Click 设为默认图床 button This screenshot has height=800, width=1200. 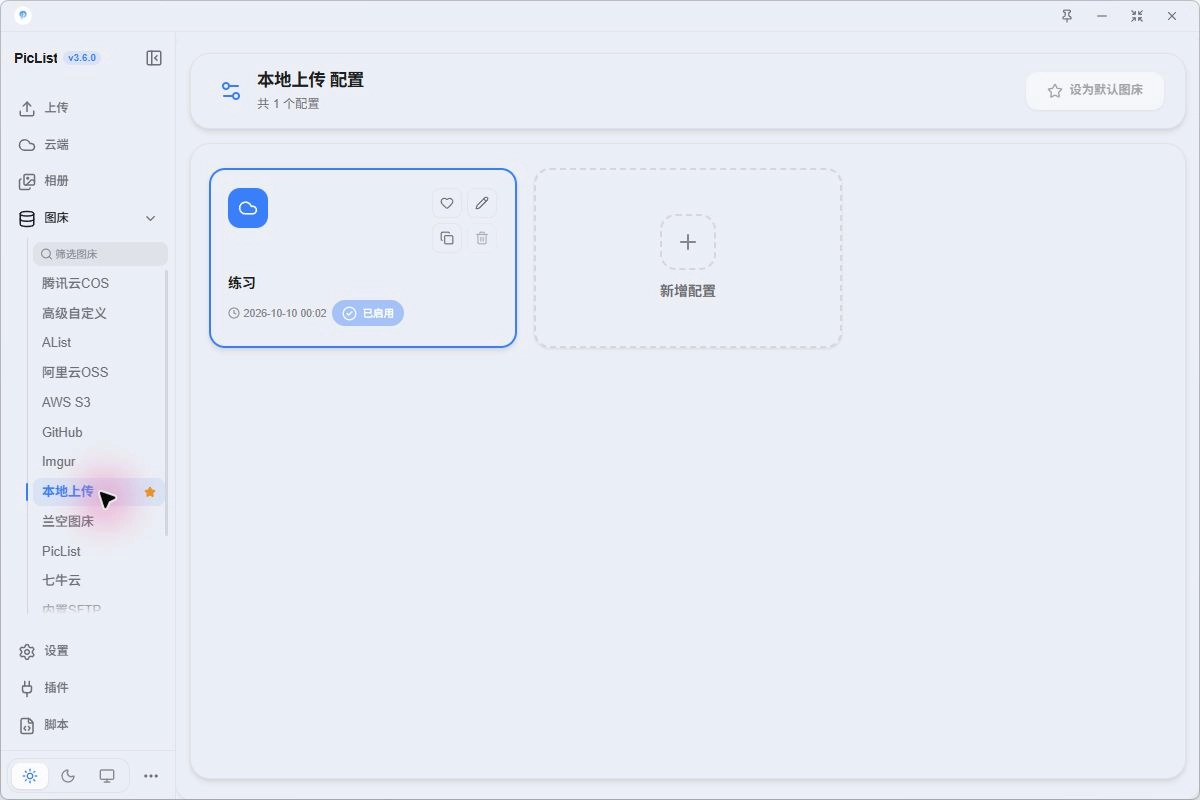point(1095,90)
